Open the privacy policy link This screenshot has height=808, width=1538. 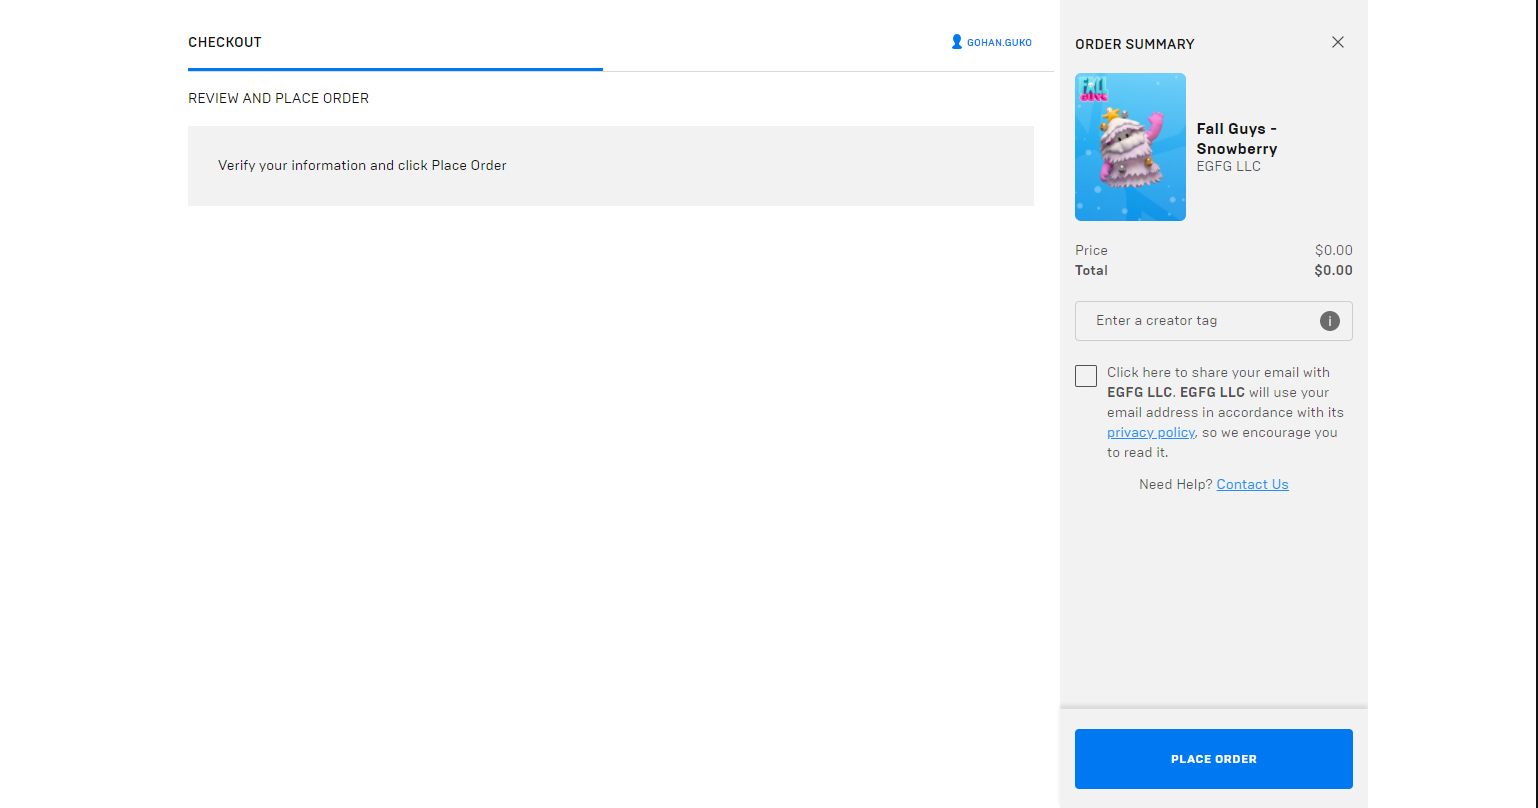[x=1150, y=433]
